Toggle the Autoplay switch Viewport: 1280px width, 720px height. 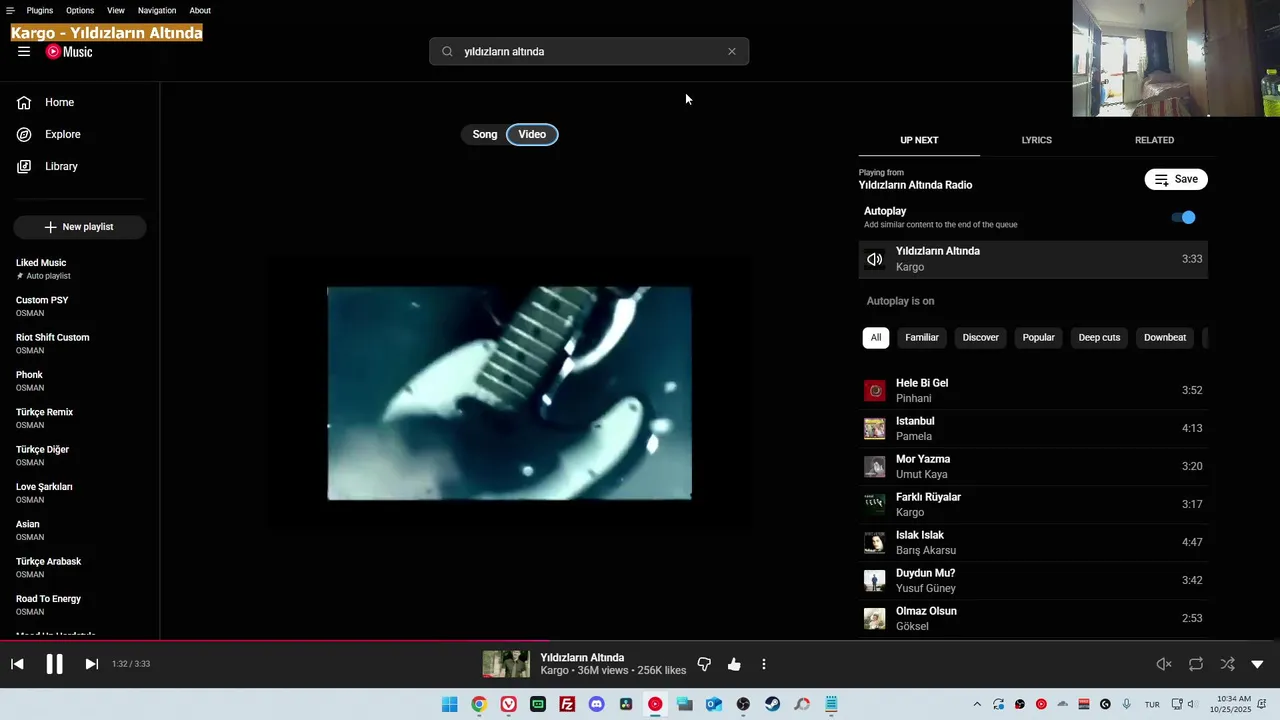click(x=1183, y=217)
